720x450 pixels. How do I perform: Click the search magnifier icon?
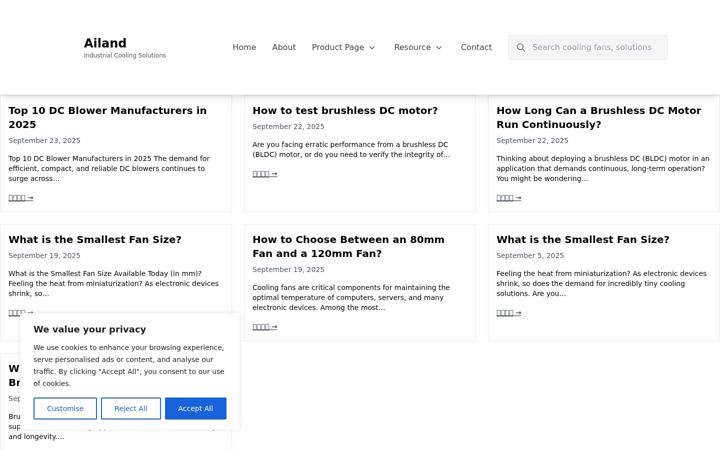point(520,47)
